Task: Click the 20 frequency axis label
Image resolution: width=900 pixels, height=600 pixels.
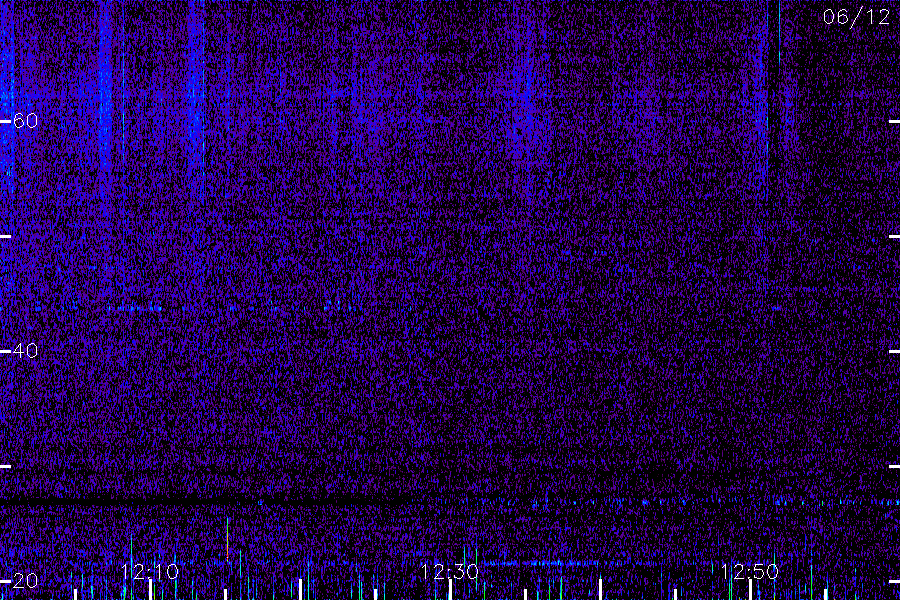Action: pos(25,580)
